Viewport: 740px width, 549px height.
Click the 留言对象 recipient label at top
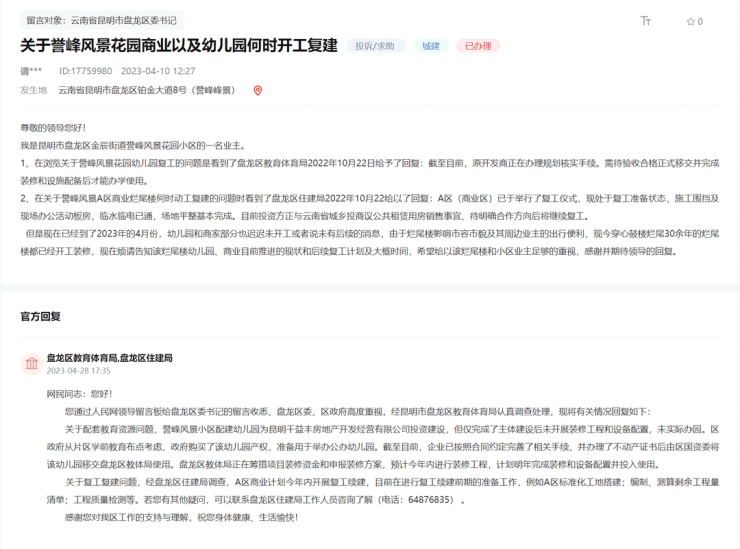(x=100, y=20)
